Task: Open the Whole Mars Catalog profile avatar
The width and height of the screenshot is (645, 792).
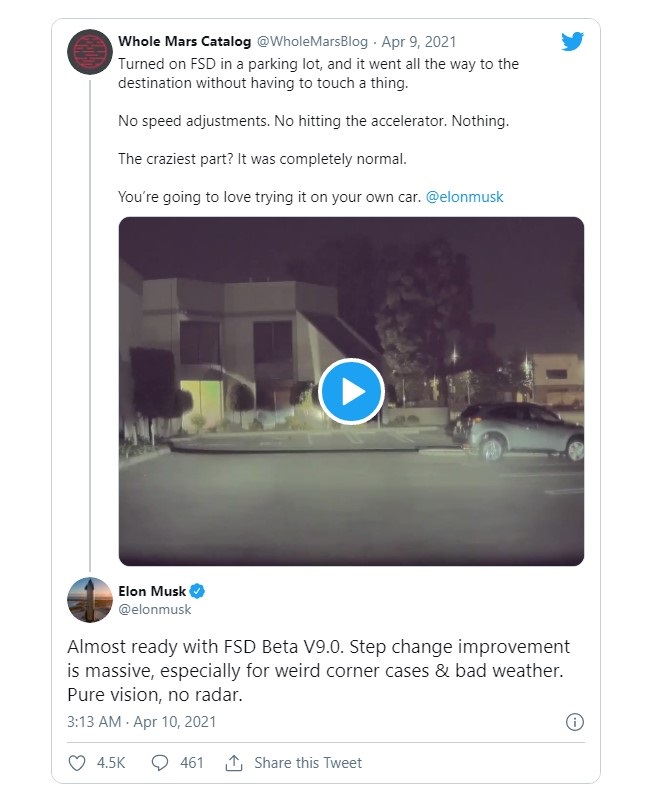Action: click(90, 52)
